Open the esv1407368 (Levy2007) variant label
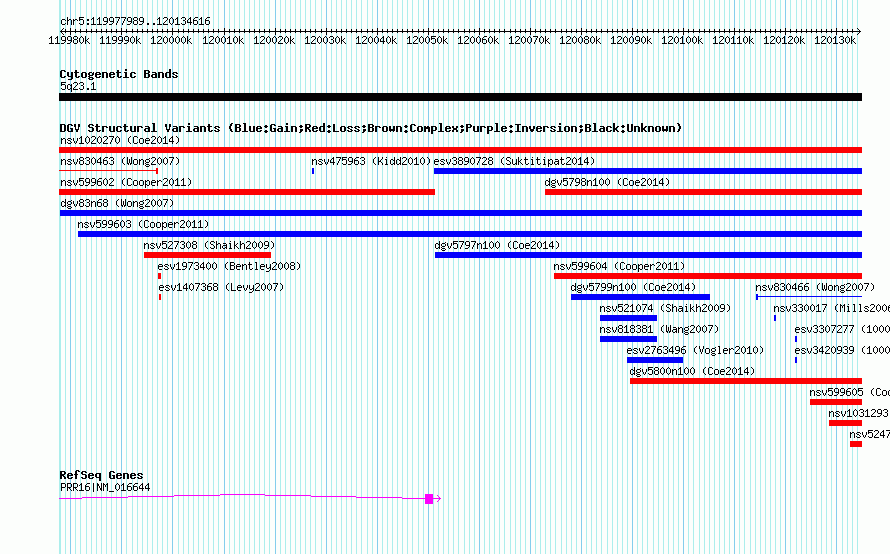The width and height of the screenshot is (890, 554). [x=221, y=287]
